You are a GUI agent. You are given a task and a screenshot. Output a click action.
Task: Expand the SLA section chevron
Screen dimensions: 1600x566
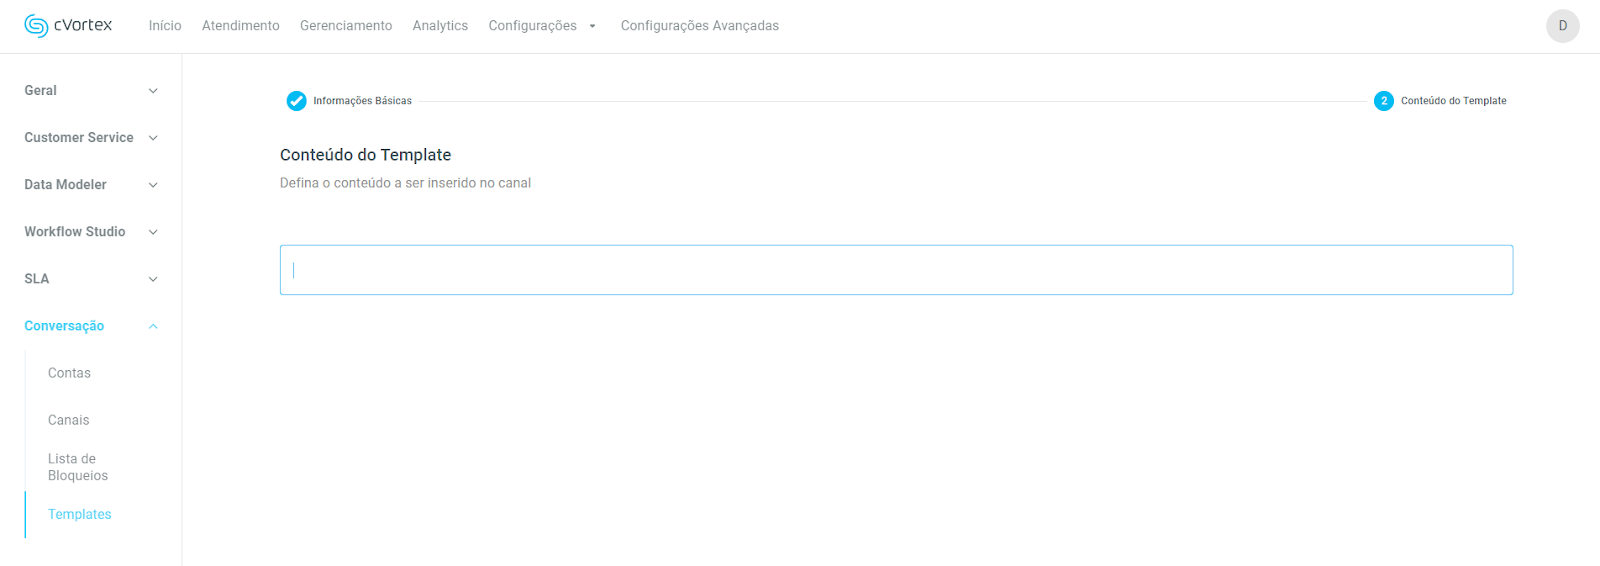click(153, 279)
